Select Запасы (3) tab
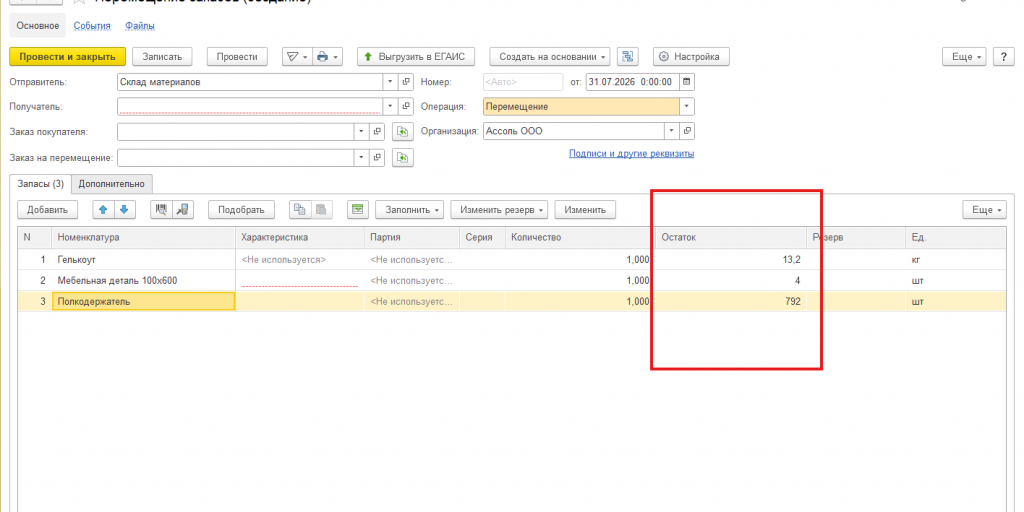 [40, 184]
